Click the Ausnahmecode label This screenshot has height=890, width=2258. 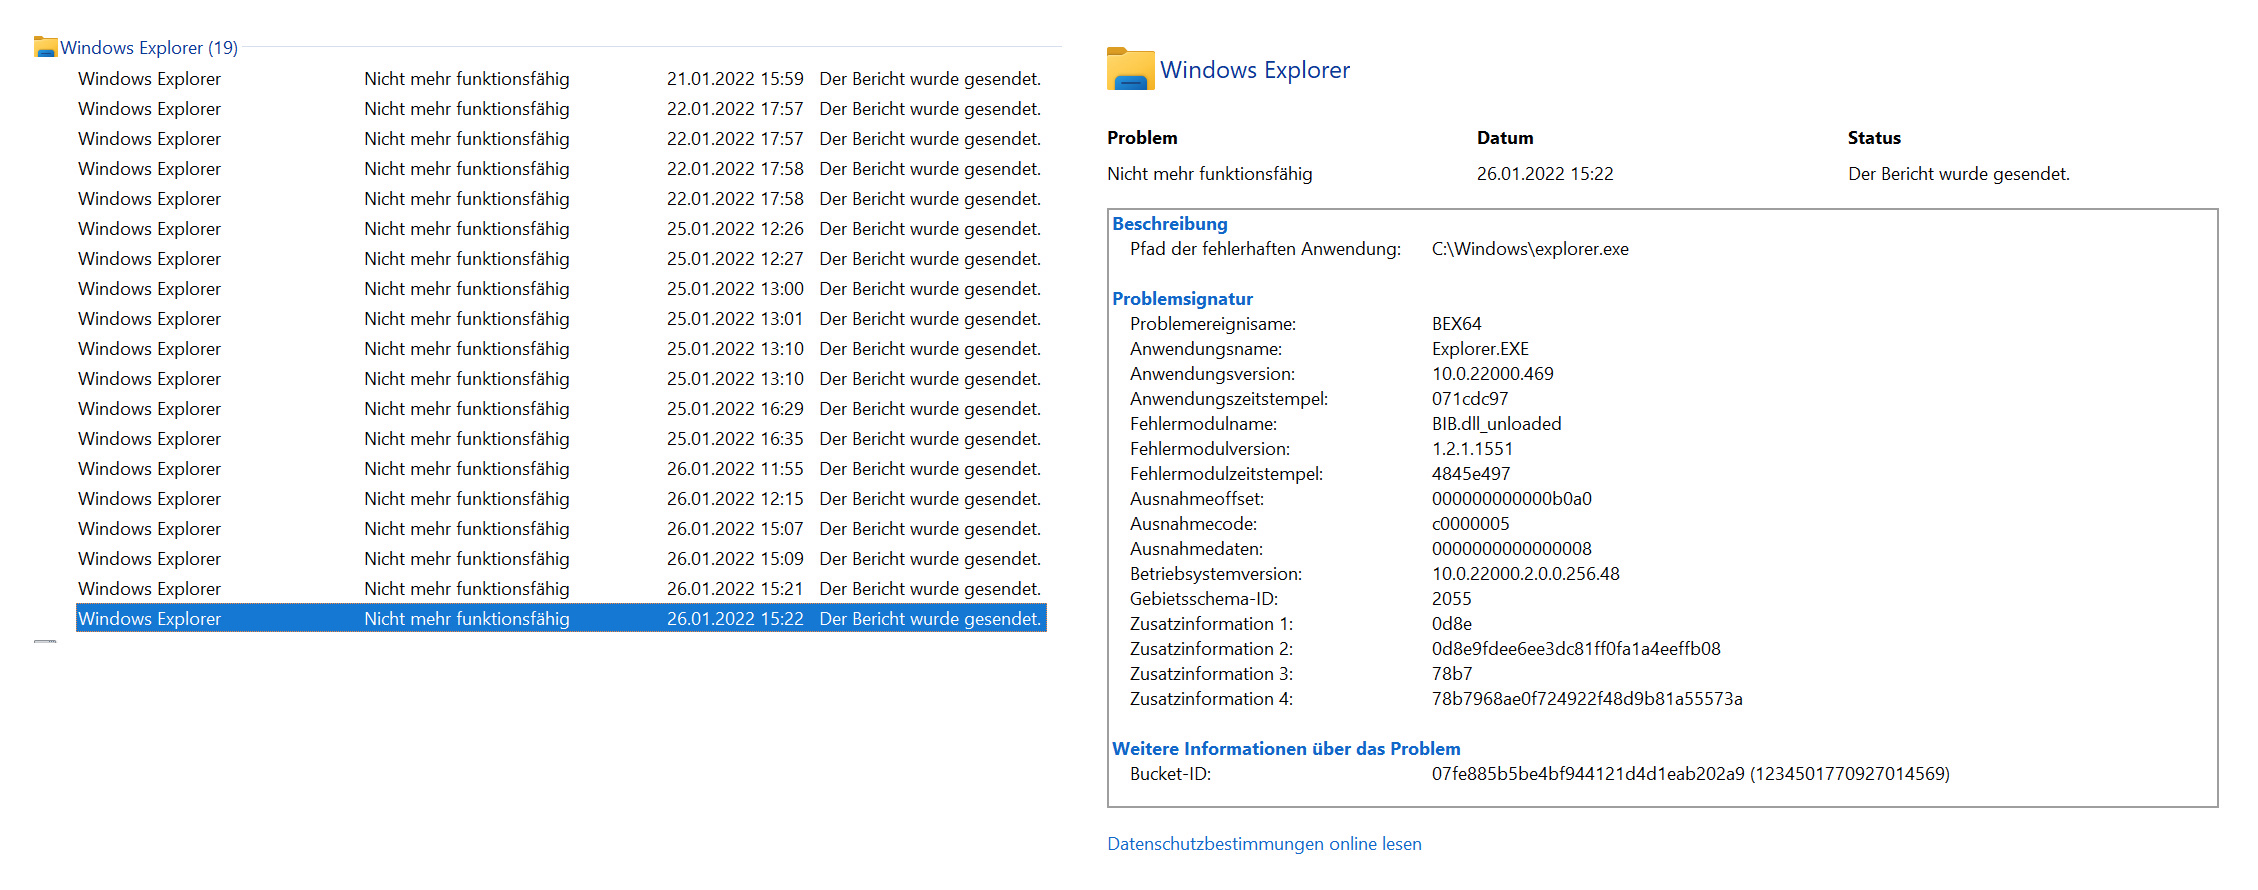(x=1194, y=524)
